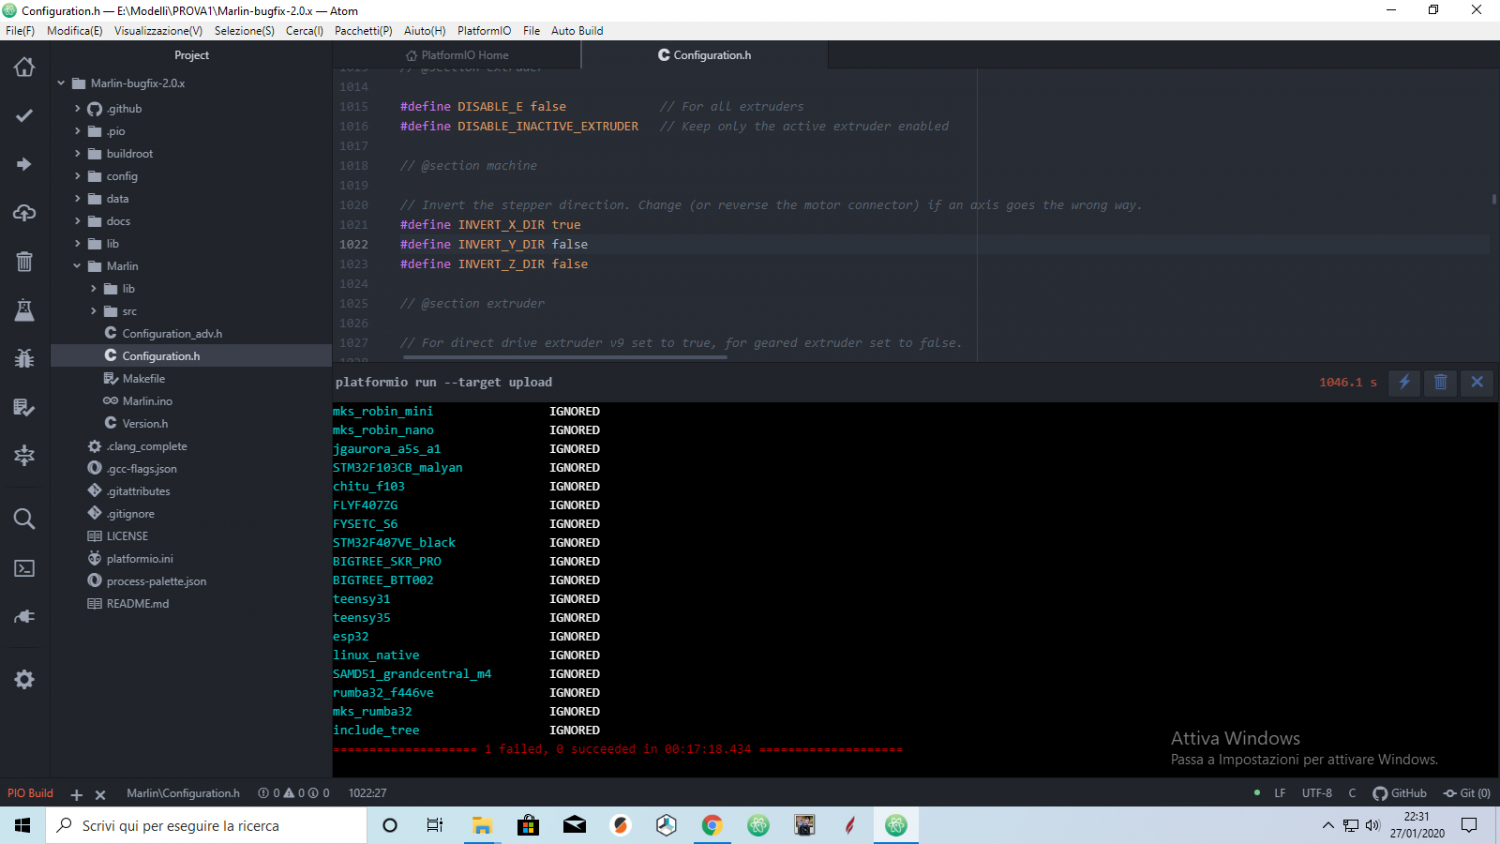This screenshot has height=844, width=1500.
Task: Click the Find magnifier icon in the sidebar
Action: pyautogui.click(x=24, y=519)
